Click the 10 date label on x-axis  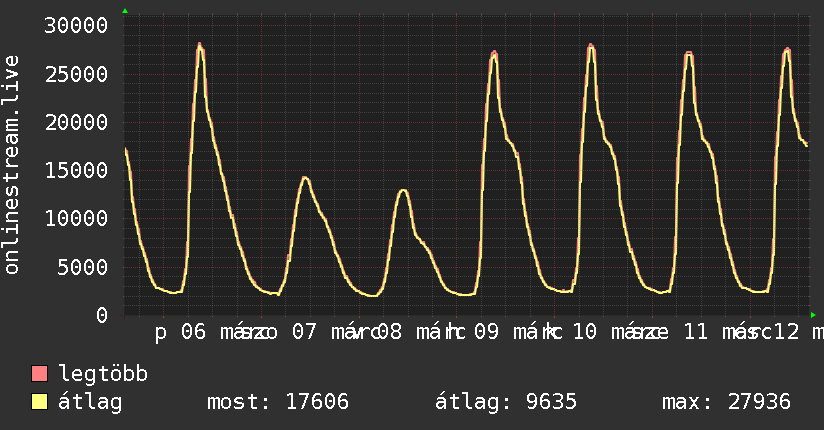[x=584, y=332]
